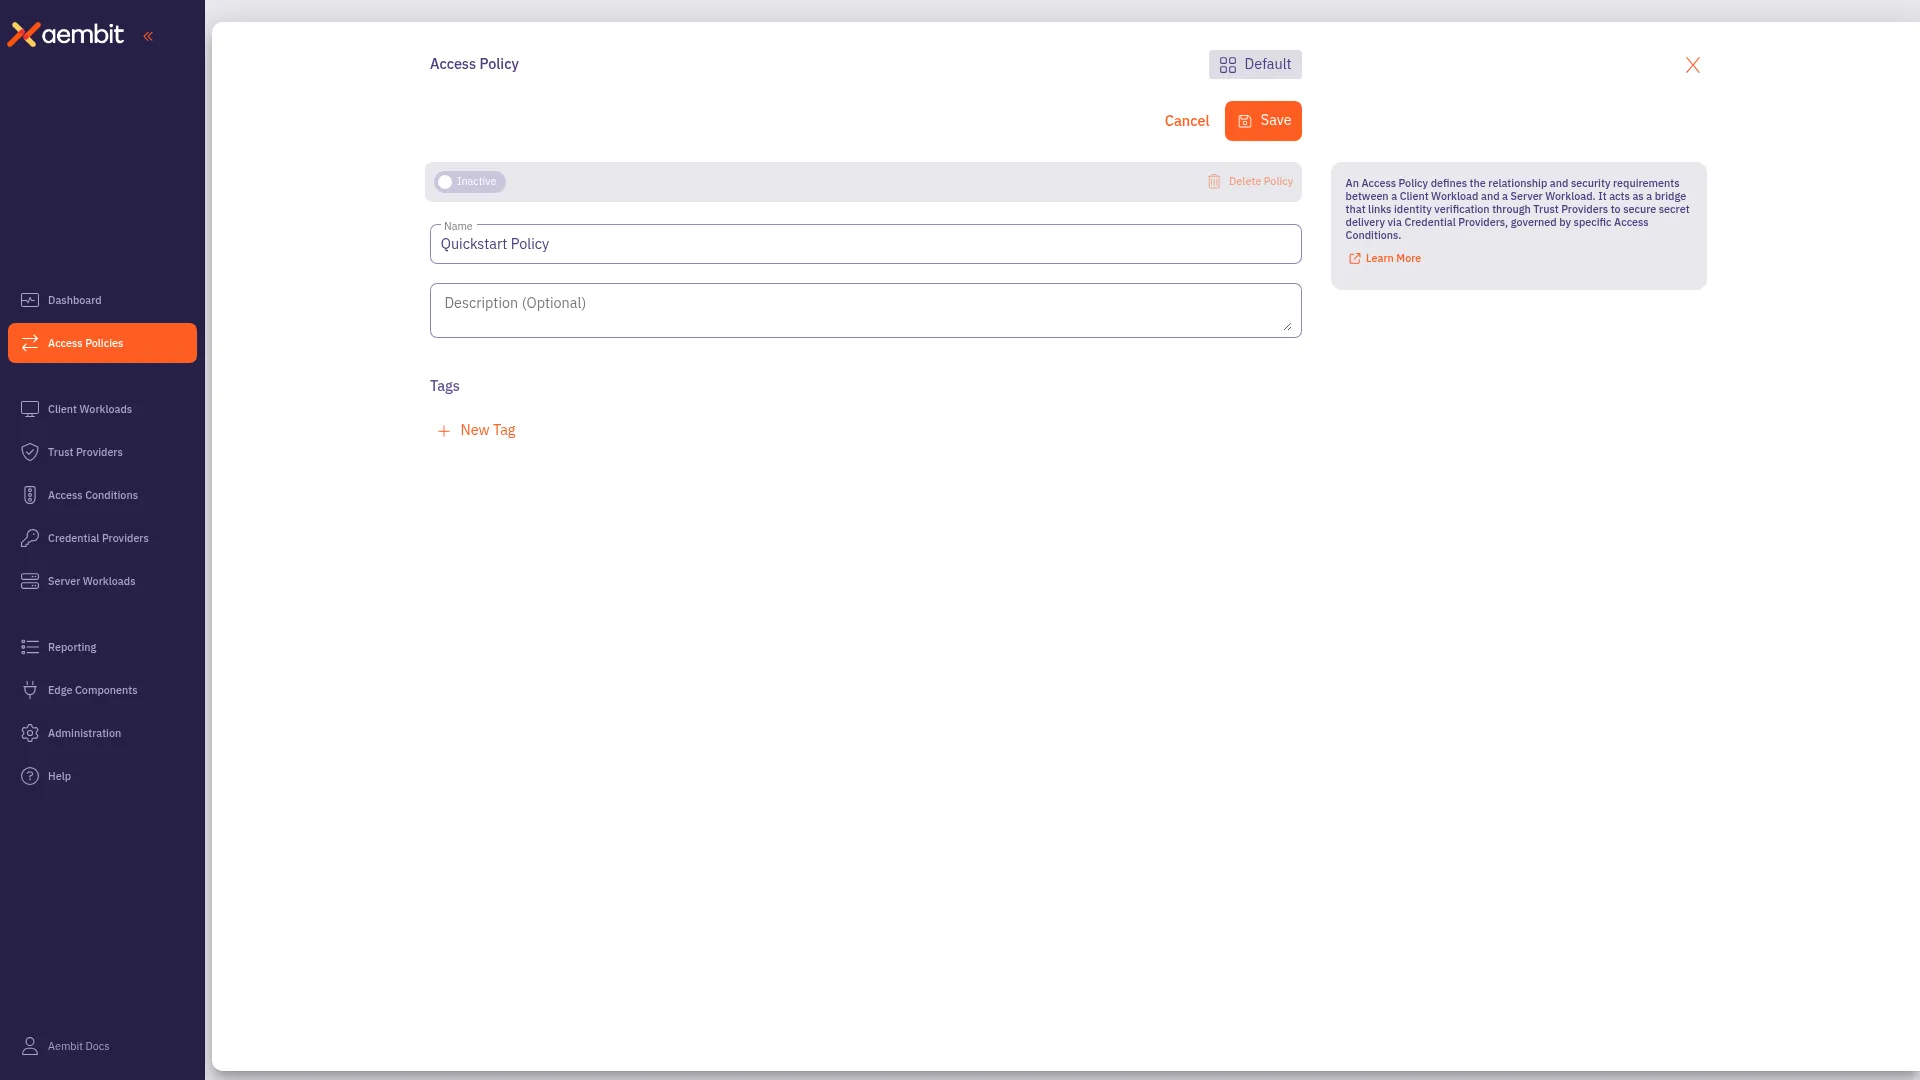Open Help label in sidebar
This screenshot has height=1080, width=1920.
(x=59, y=776)
